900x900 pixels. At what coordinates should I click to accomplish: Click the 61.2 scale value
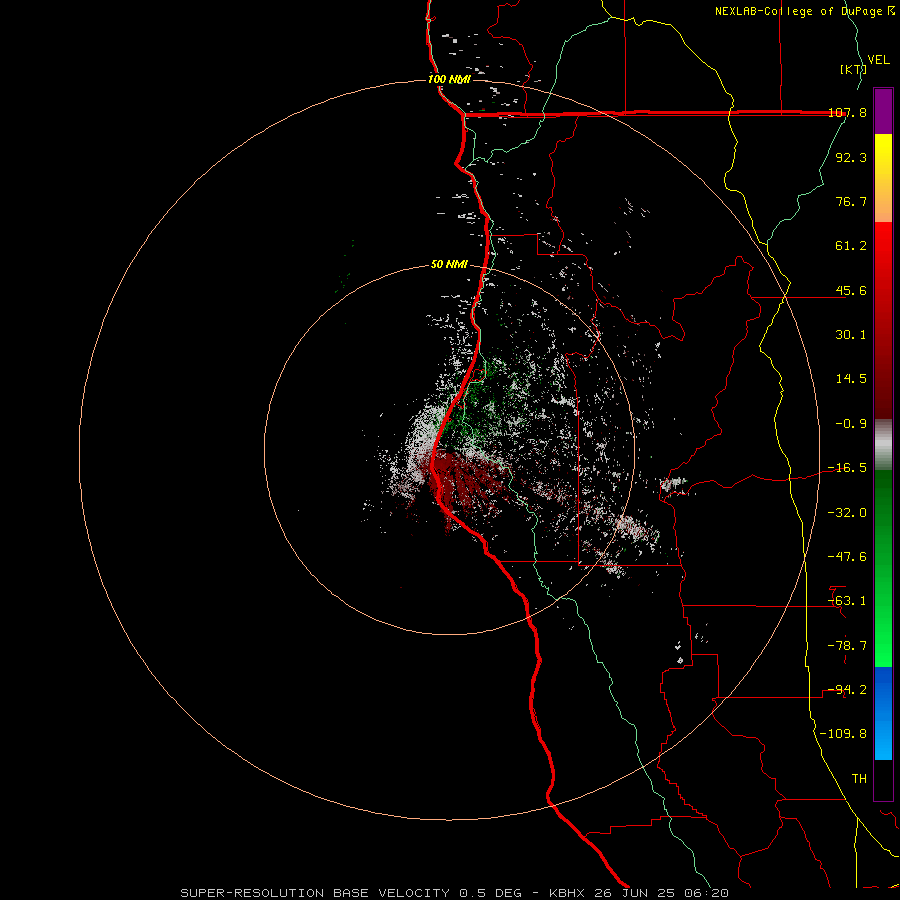(x=851, y=246)
